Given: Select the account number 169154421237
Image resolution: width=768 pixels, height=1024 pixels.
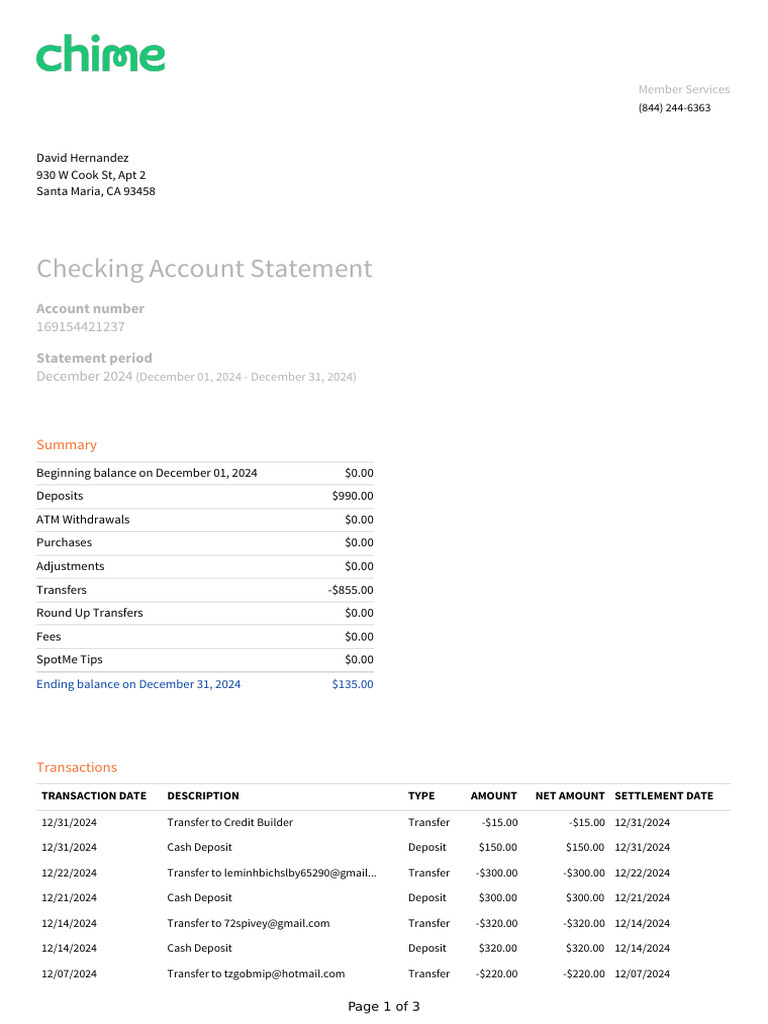Looking at the screenshot, I should [81, 327].
